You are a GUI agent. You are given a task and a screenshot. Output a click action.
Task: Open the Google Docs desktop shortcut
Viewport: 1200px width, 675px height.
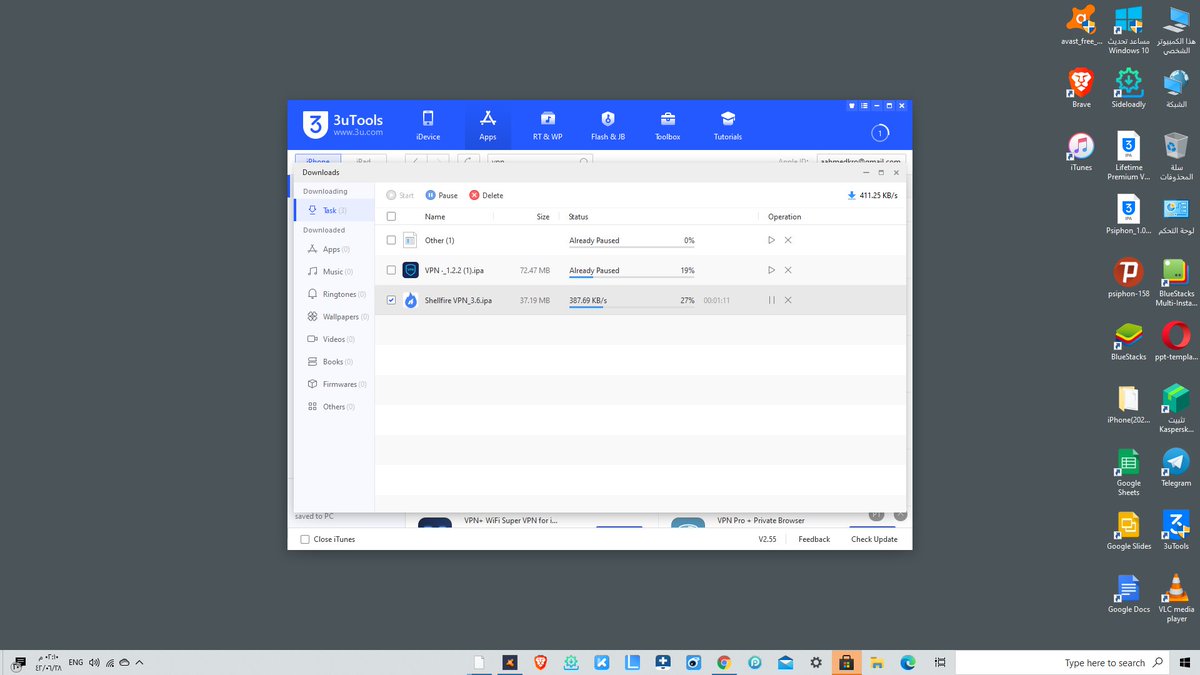1128,593
